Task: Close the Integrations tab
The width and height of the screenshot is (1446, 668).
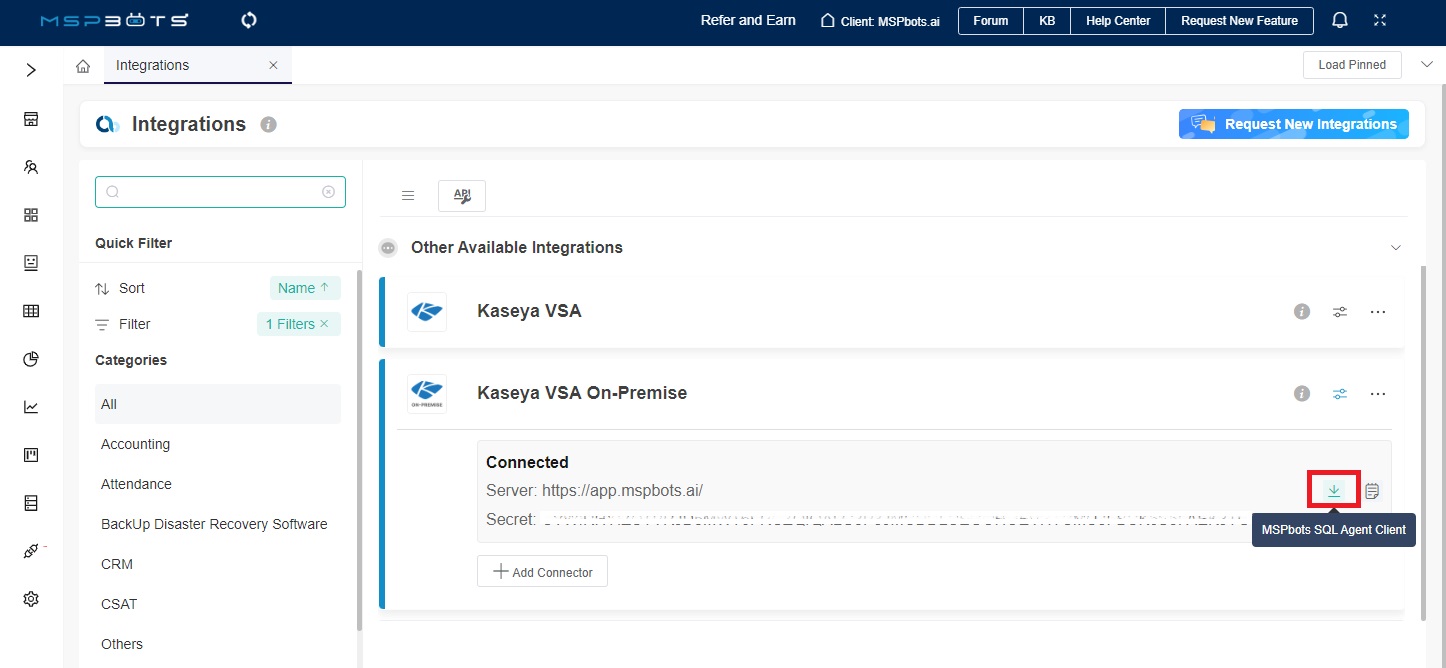Action: click(x=273, y=65)
